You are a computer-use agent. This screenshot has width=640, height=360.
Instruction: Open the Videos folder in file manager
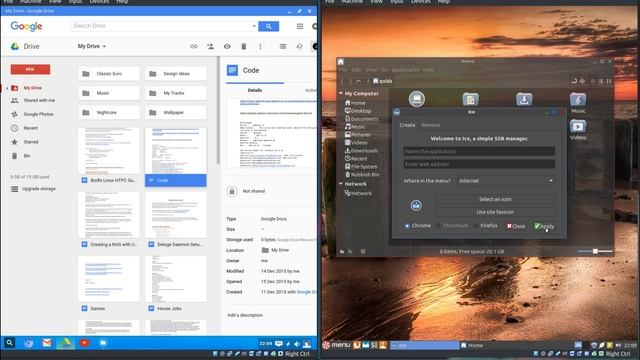point(578,130)
